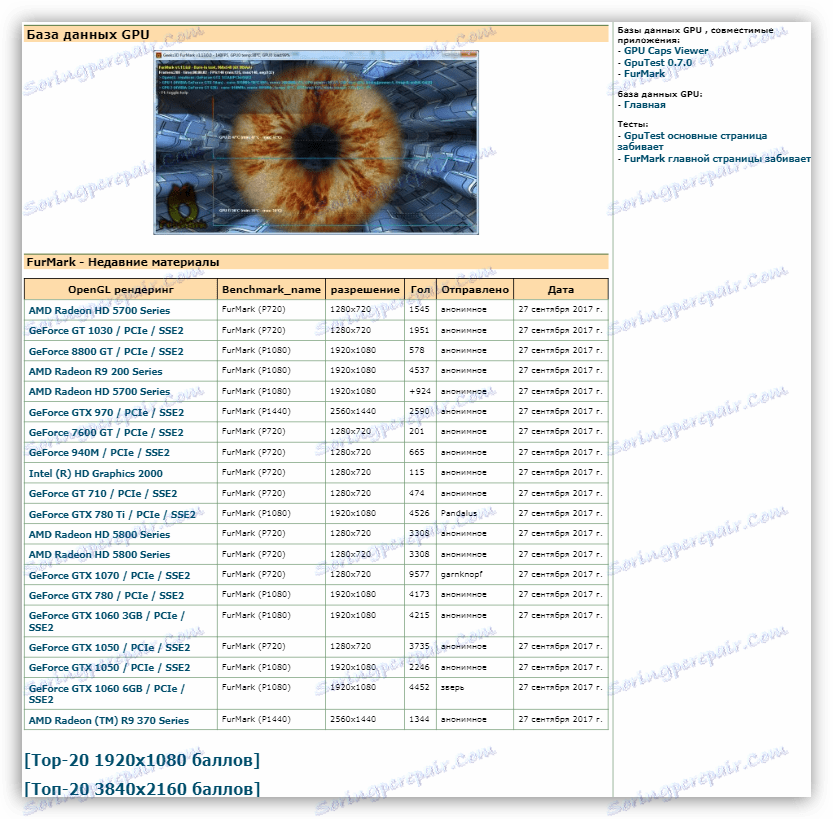Screen dimensions: 833x819
Task: Open AMD Radeon (TM) R9 370 Series entry
Action: [x=108, y=721]
